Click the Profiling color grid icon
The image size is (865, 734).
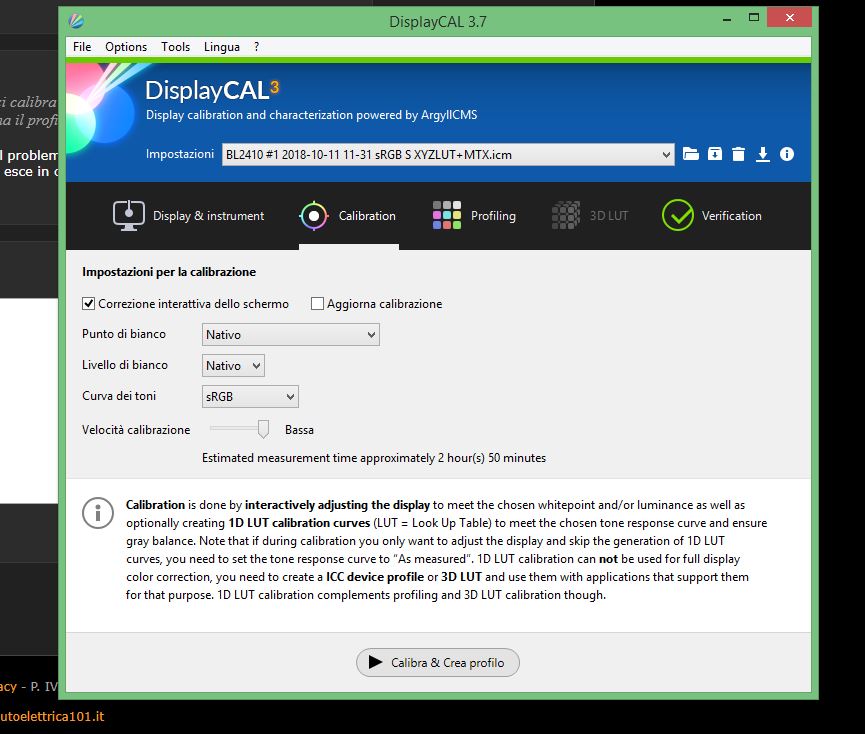(447, 216)
